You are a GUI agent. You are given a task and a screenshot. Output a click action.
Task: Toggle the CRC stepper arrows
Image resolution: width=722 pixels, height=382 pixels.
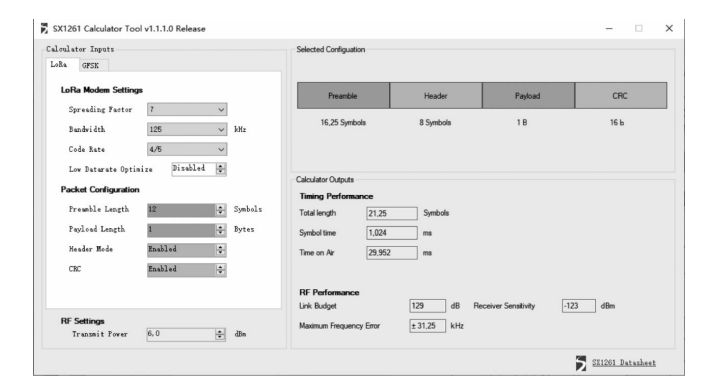click(221, 269)
